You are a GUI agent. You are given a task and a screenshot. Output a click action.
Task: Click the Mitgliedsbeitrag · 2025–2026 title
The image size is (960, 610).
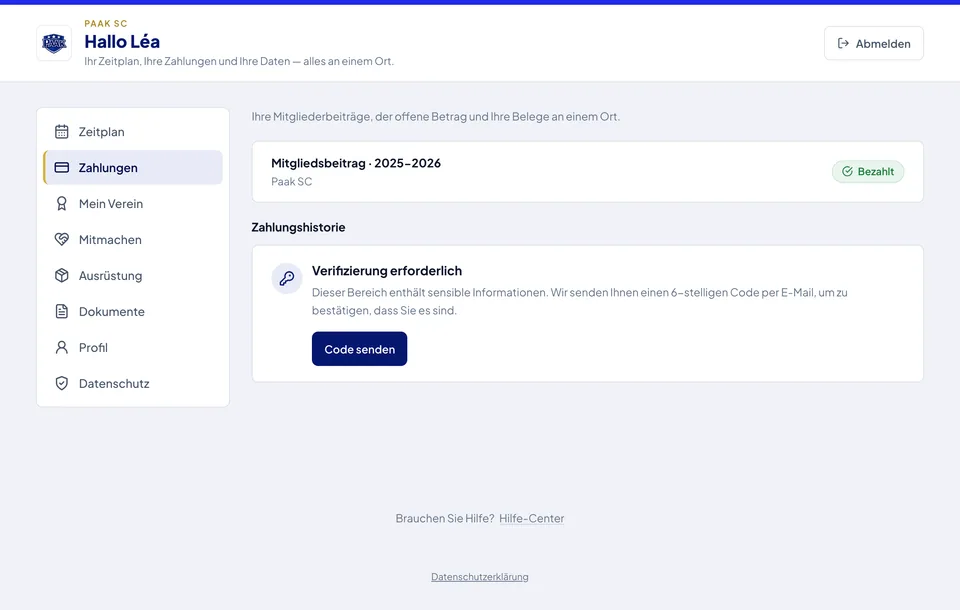click(x=356, y=163)
